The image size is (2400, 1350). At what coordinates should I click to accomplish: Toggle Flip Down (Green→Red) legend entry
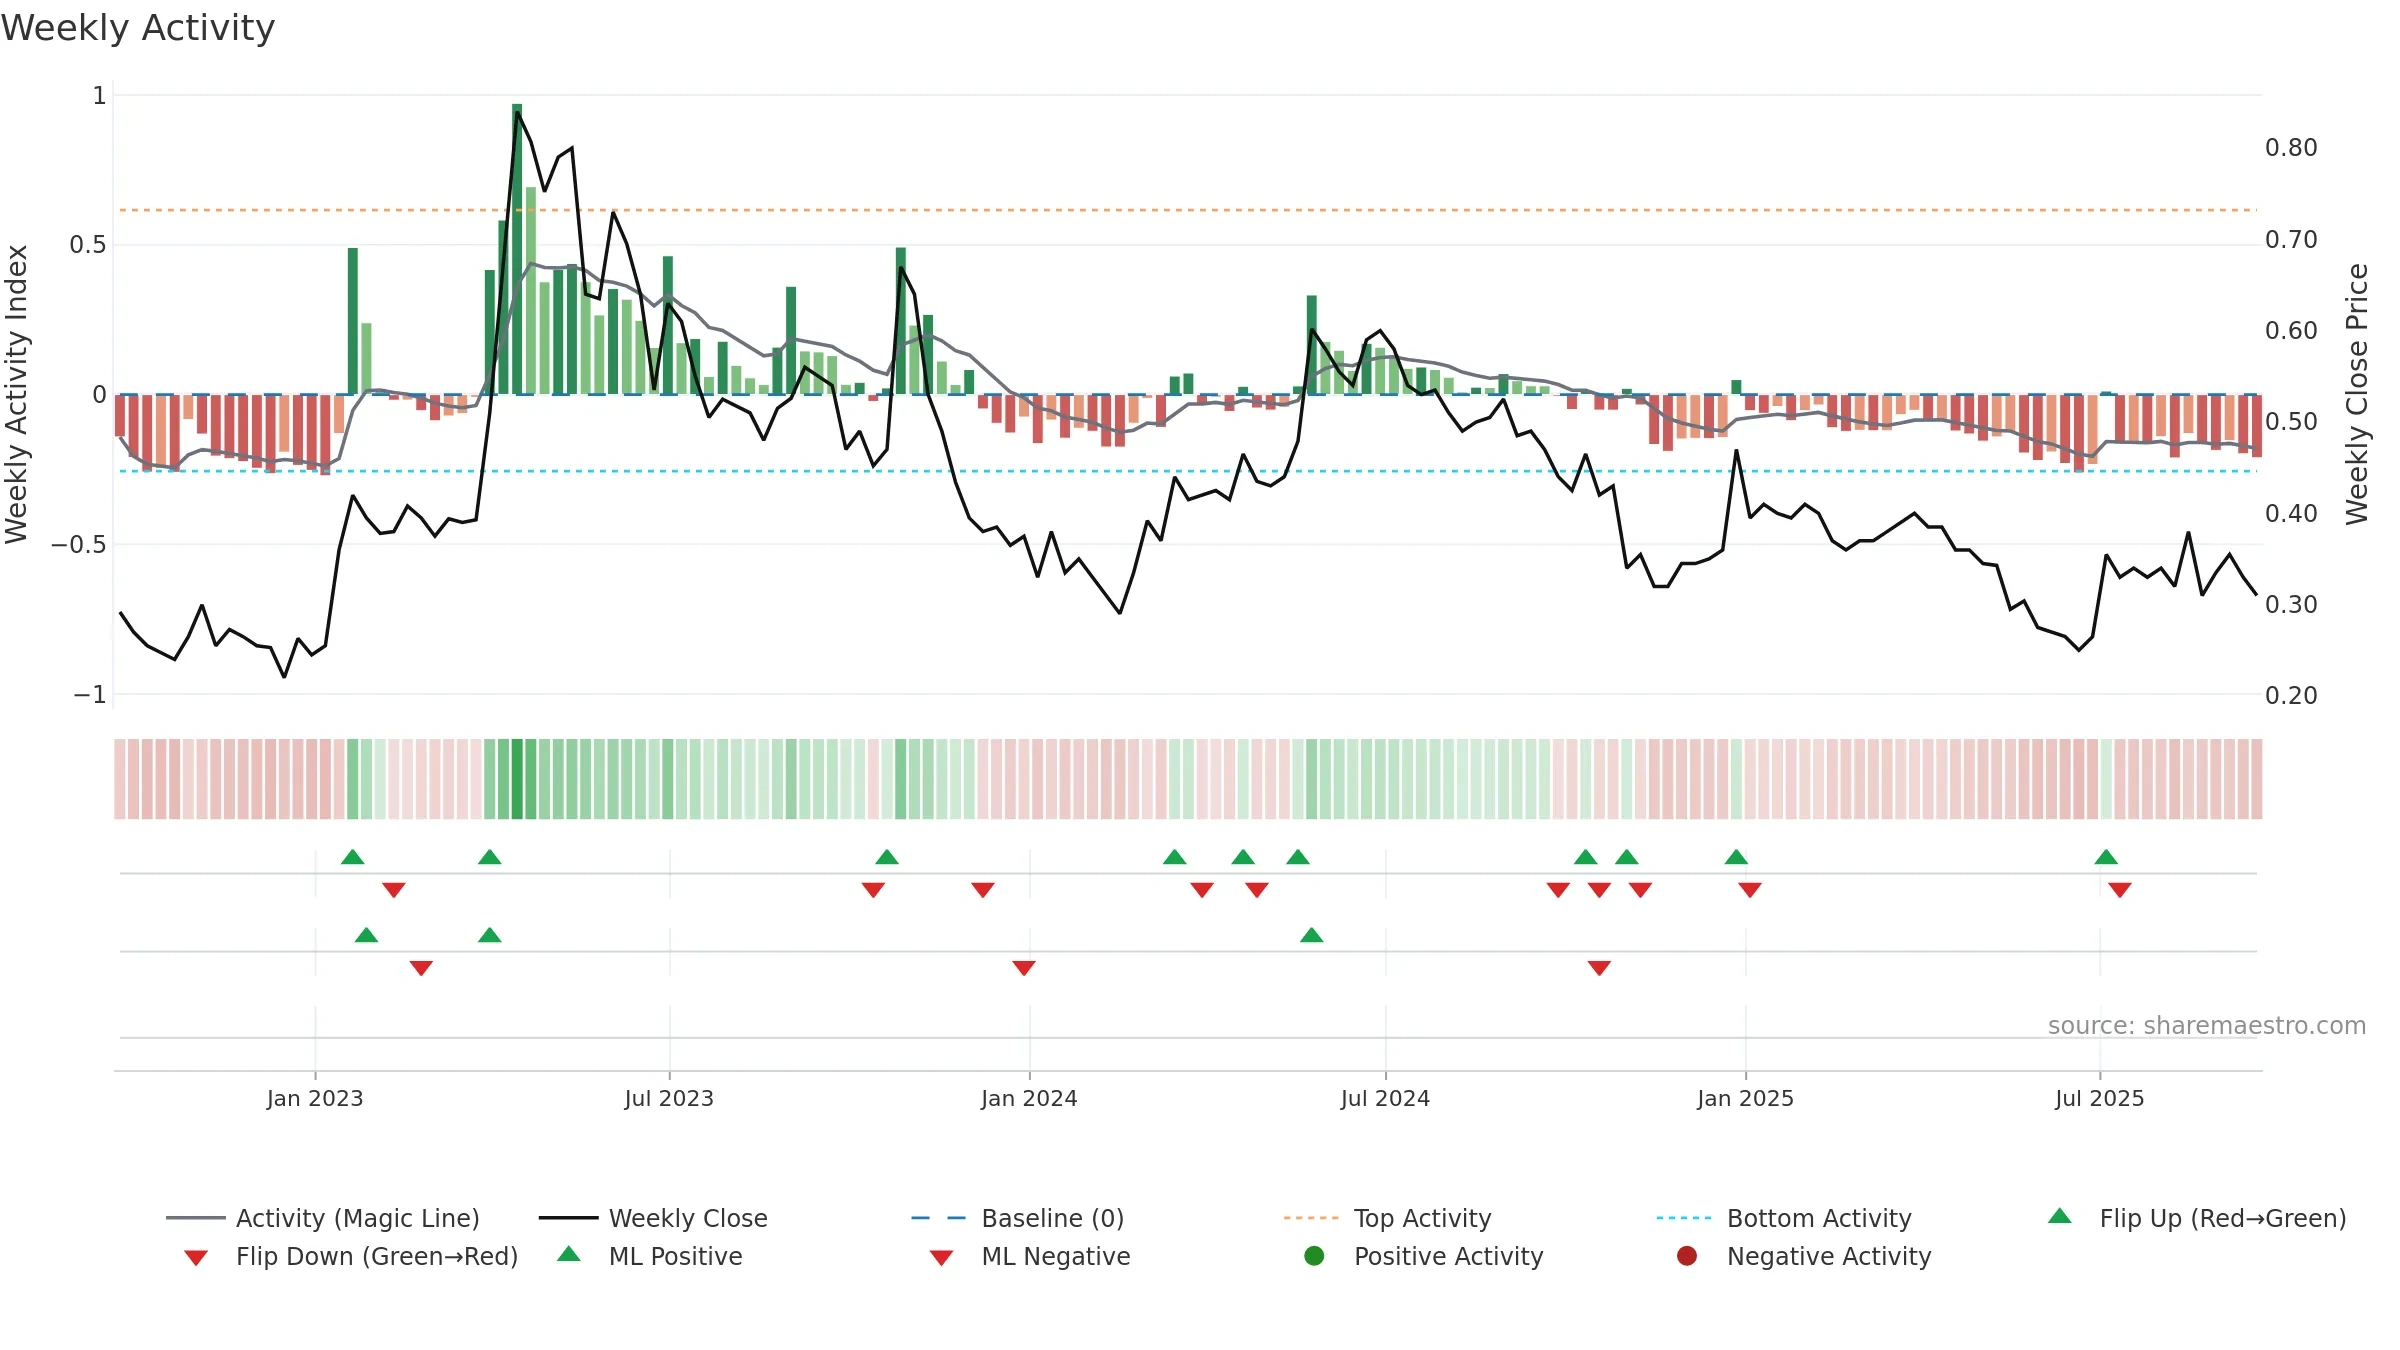tap(350, 1256)
